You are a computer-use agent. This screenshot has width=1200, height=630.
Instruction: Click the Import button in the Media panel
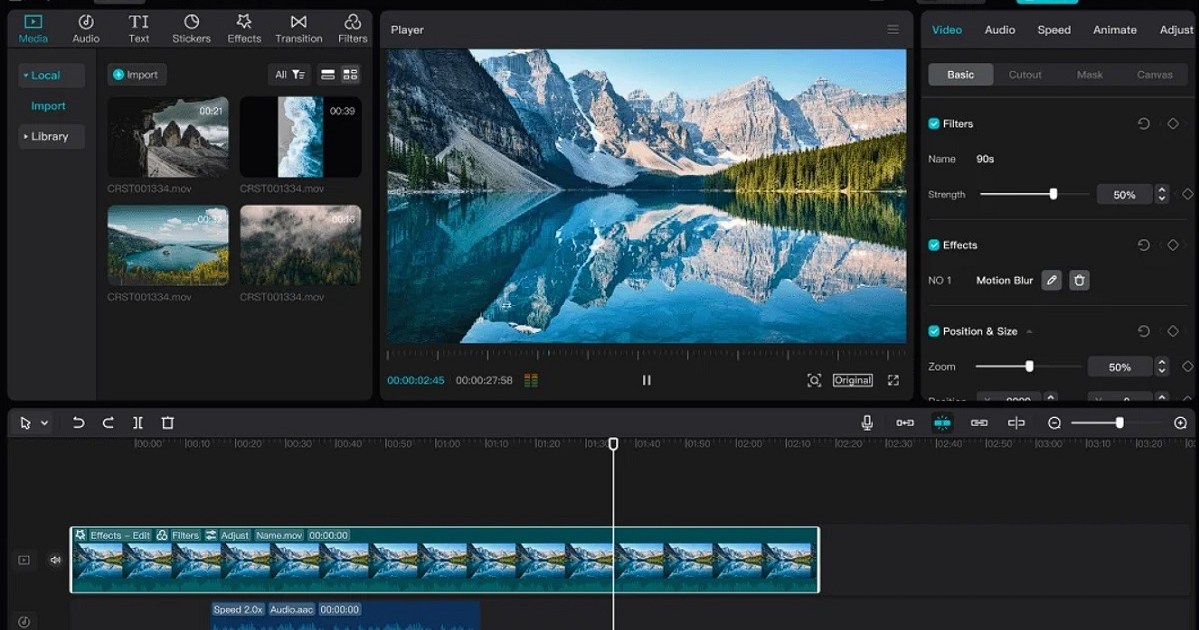(136, 74)
